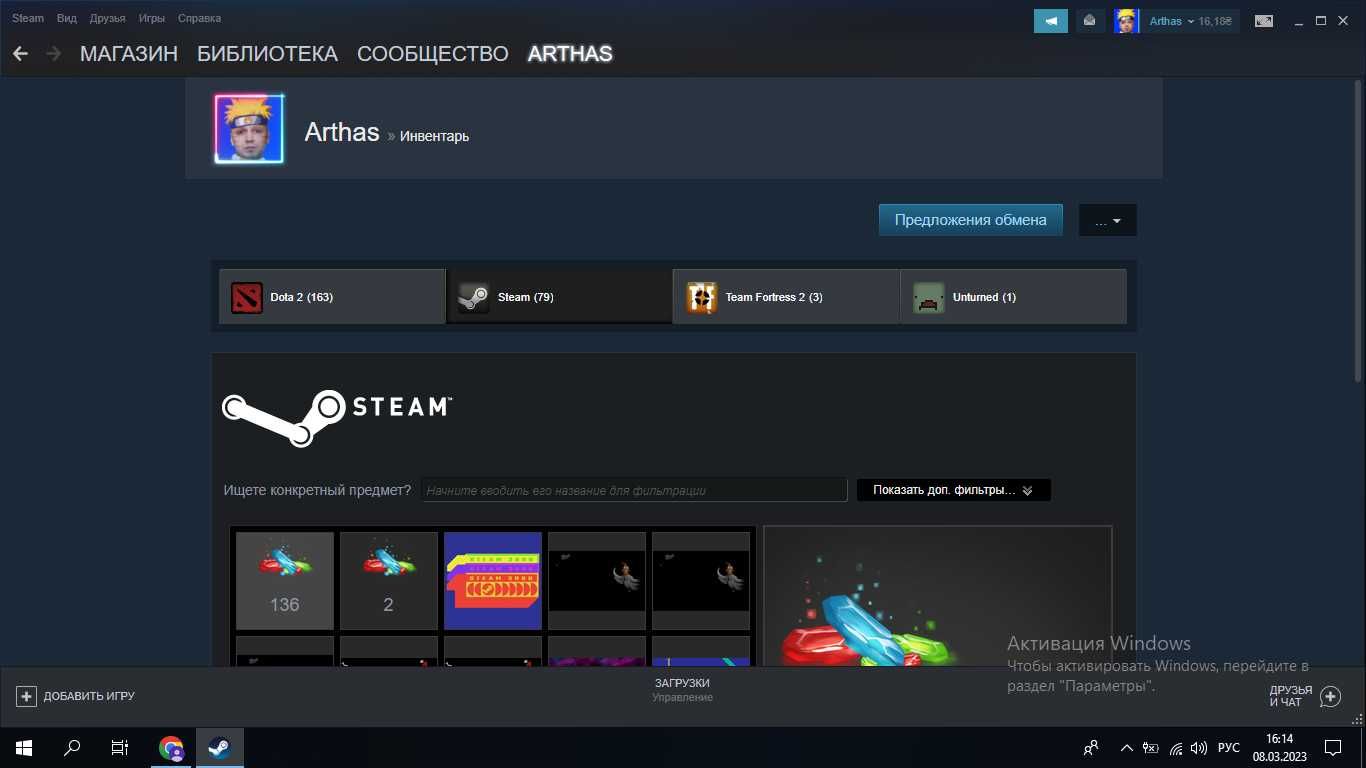Image resolution: width=1366 pixels, height=768 pixels.
Task: Open the Windows Action Center icon
Action: pyautogui.click(x=1333, y=748)
